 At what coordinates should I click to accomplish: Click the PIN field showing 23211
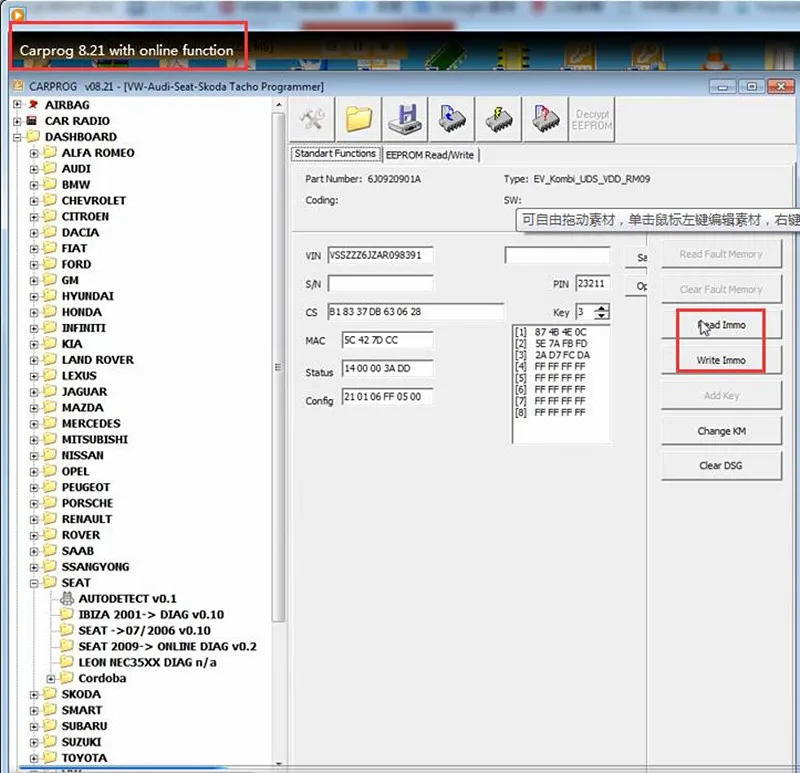(592, 283)
